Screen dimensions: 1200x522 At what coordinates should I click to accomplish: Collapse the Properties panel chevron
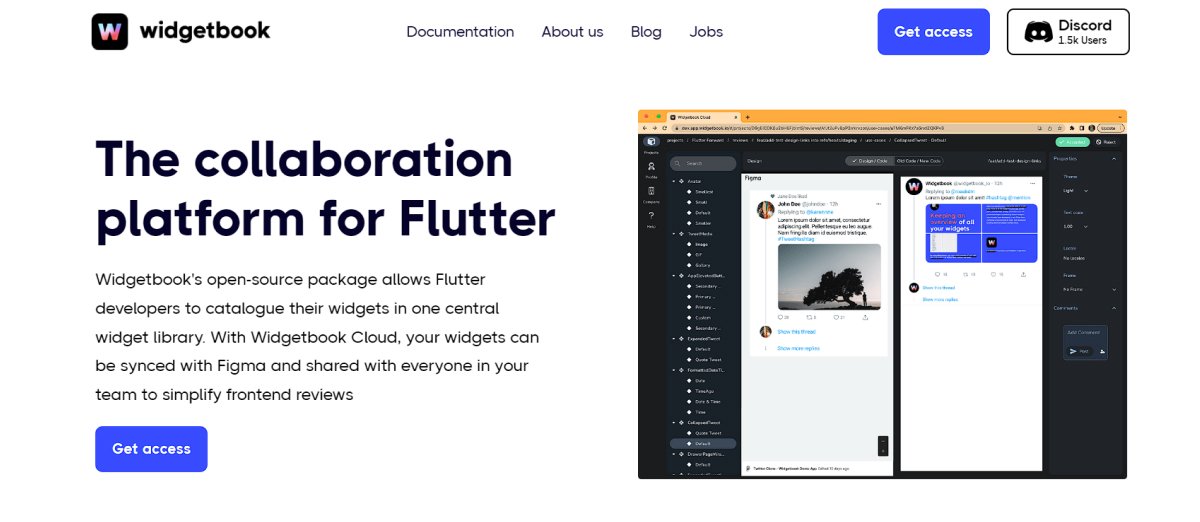[1116, 159]
